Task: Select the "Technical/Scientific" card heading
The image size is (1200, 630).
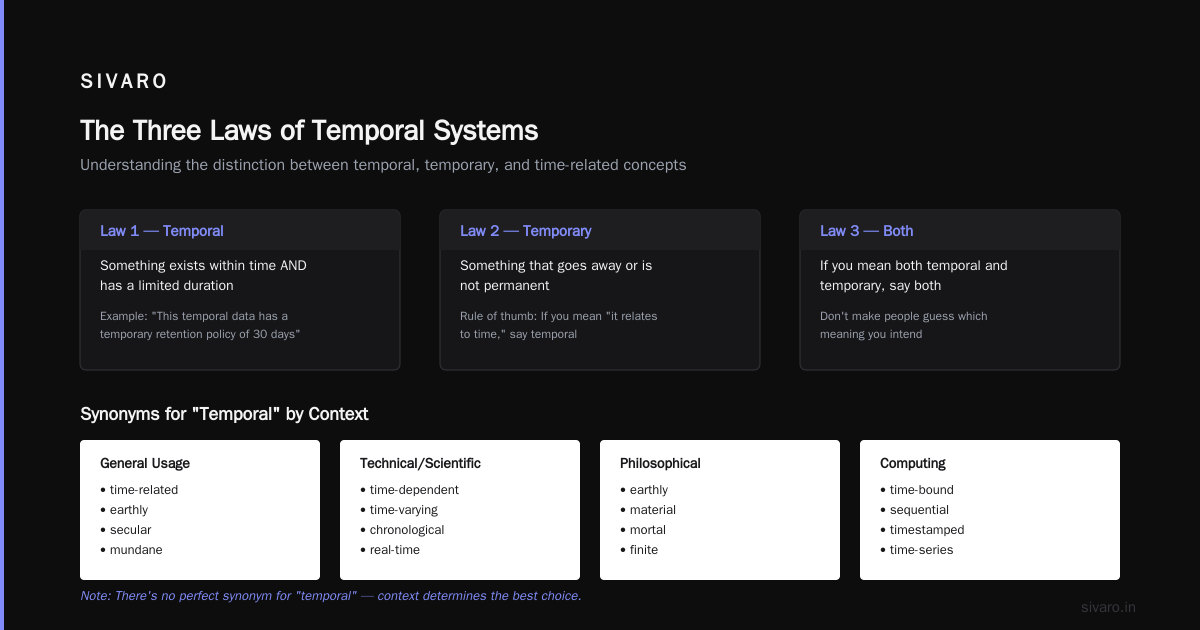Action: pyautogui.click(x=420, y=463)
